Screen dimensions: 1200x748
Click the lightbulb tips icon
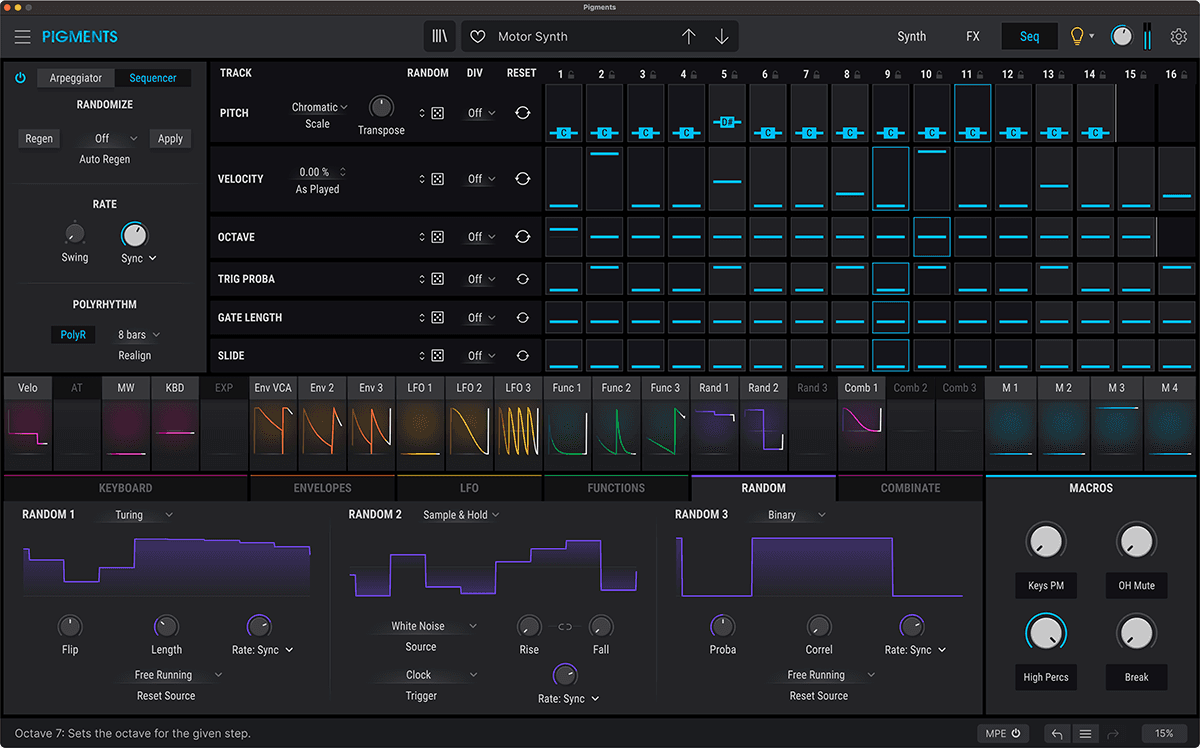[x=1077, y=37]
